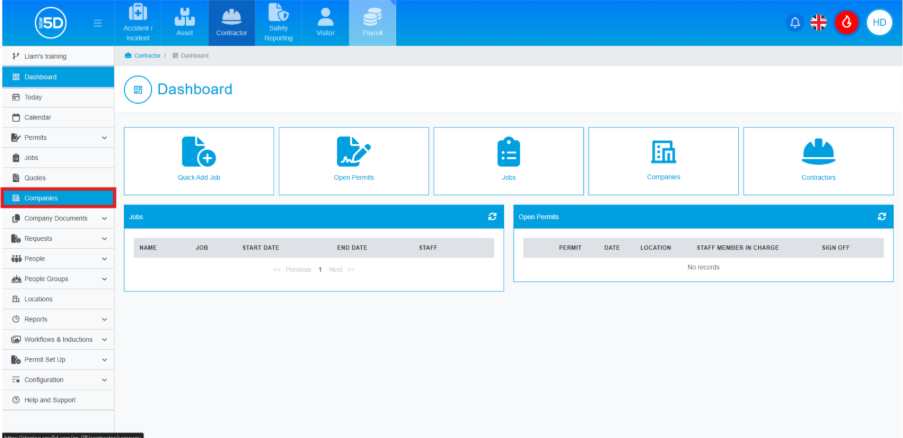Switch to the Safety Reporting module
This screenshot has height=438, width=903.
tap(278, 23)
